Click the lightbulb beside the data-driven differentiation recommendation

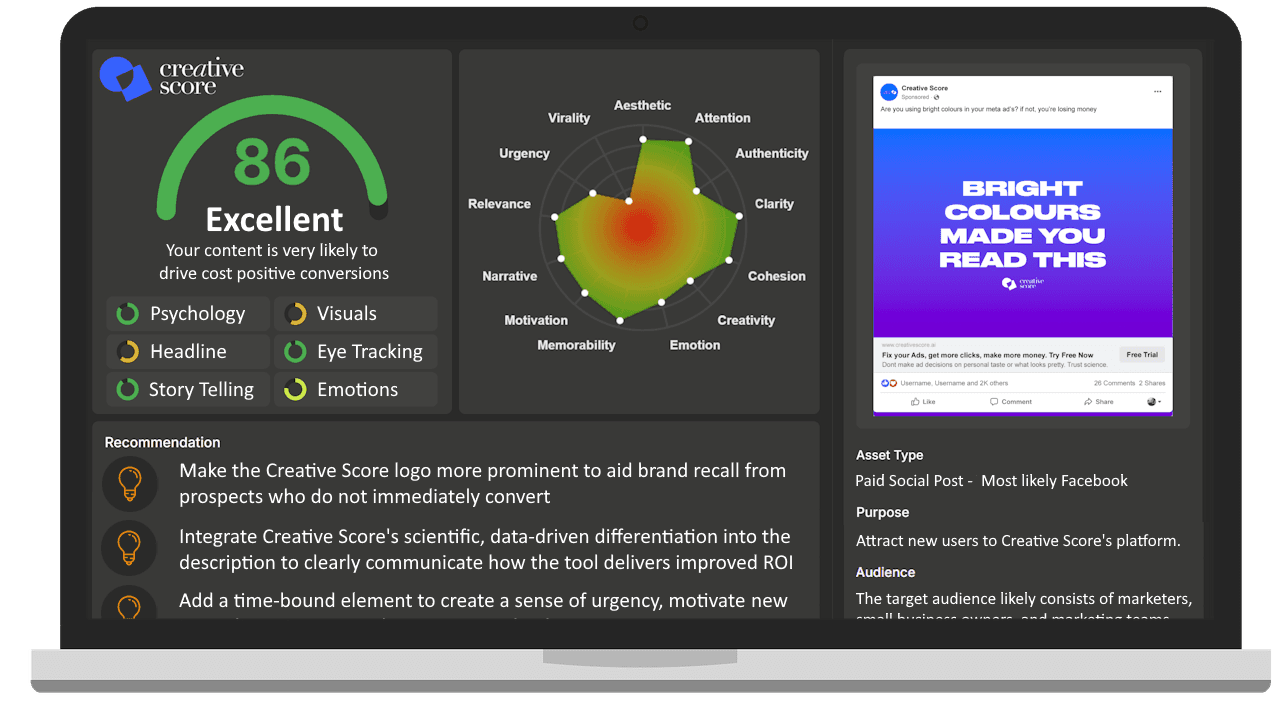click(129, 548)
